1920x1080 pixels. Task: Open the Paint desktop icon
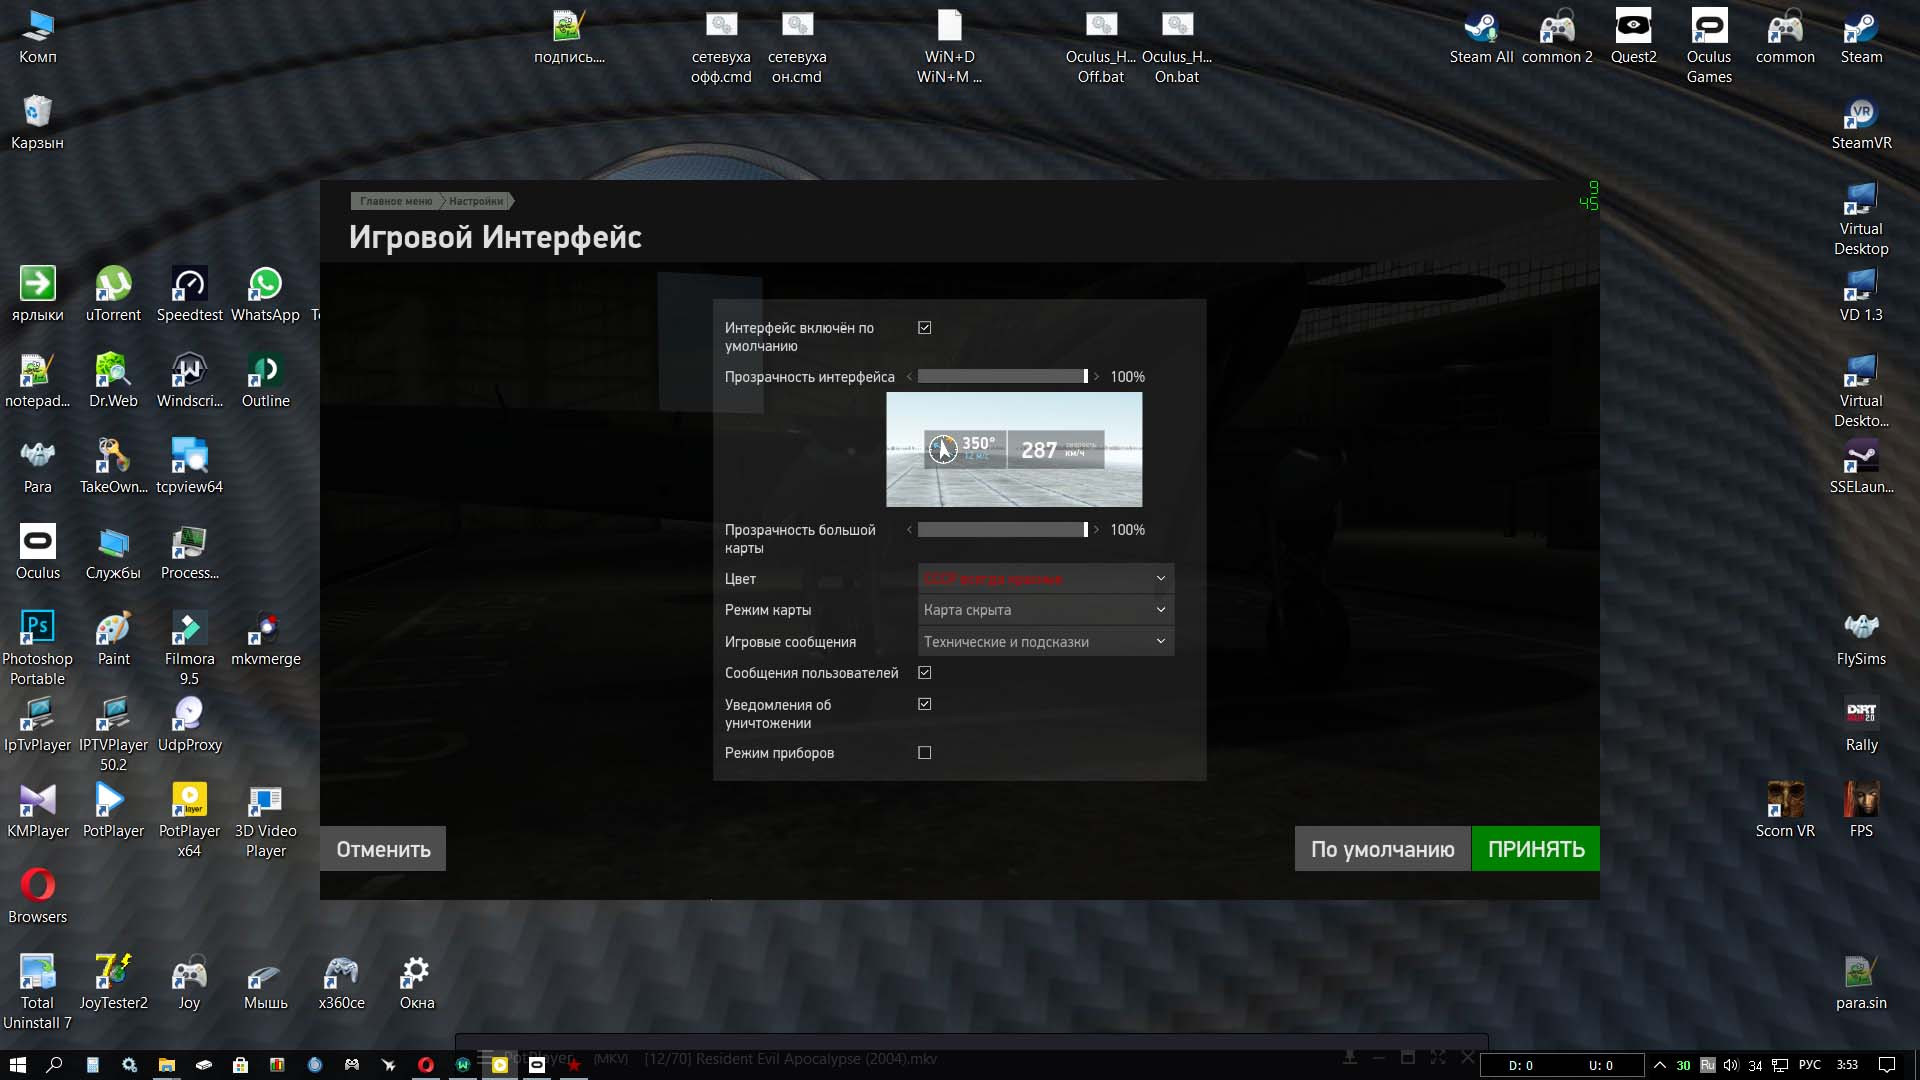point(113,639)
